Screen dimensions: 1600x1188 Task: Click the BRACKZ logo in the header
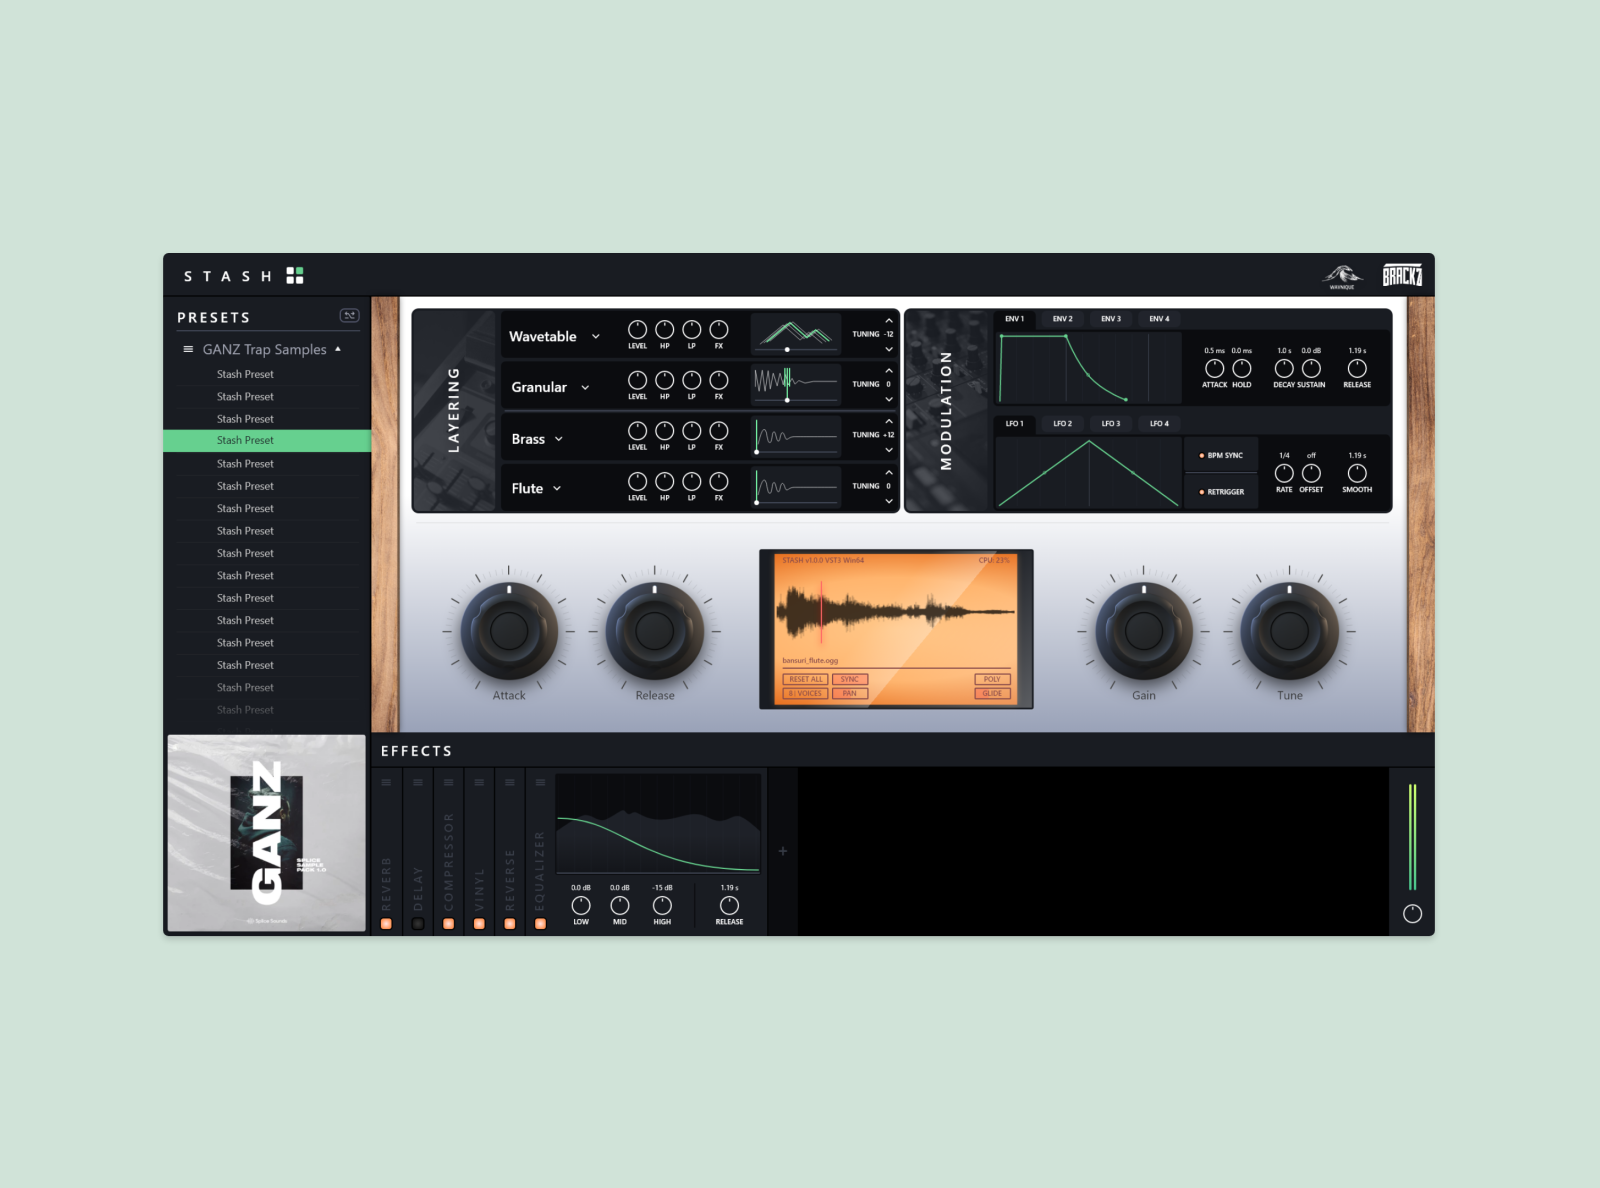pos(1403,274)
